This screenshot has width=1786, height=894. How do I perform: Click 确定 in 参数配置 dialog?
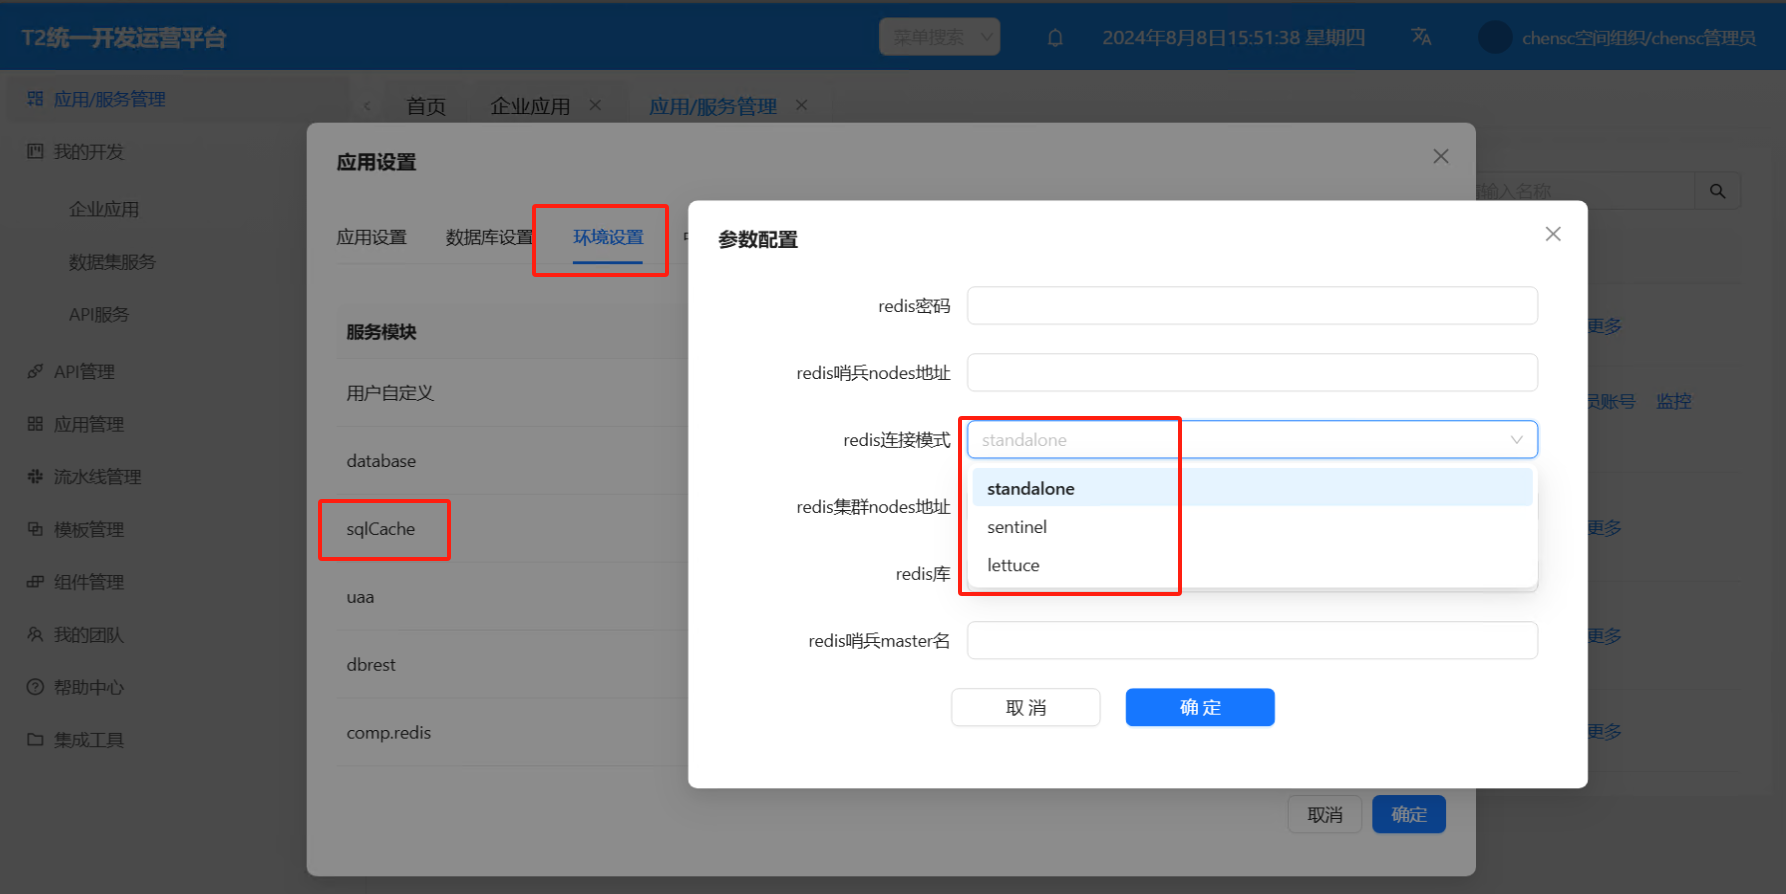click(1200, 708)
